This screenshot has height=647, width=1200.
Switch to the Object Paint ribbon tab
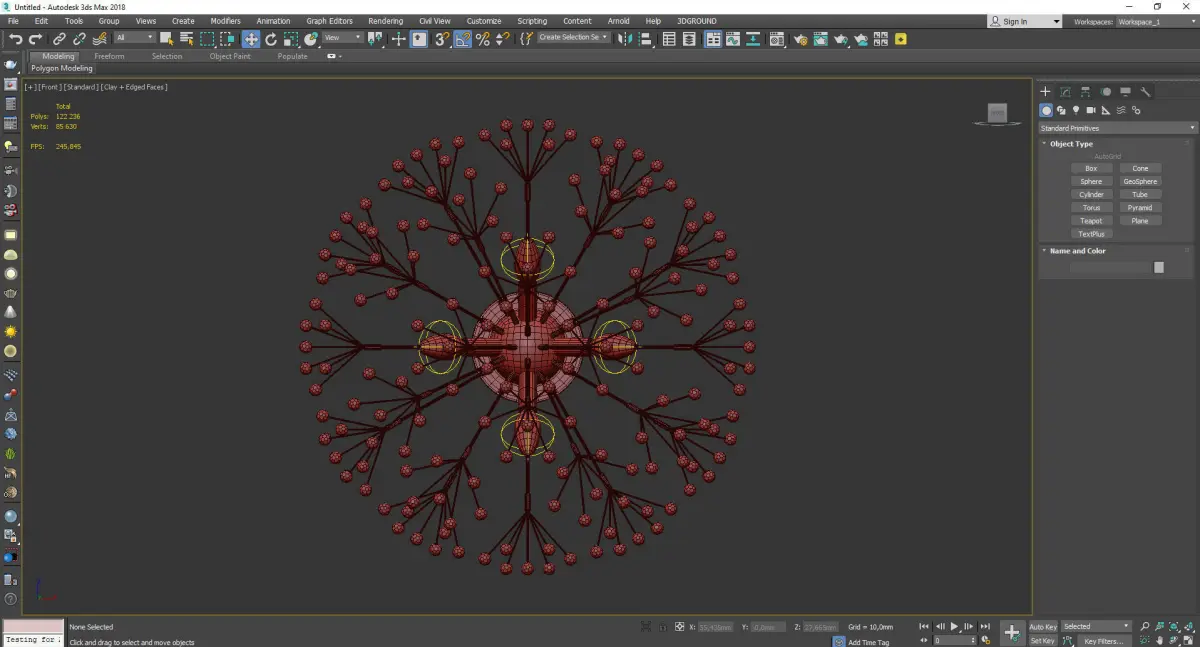coord(230,57)
